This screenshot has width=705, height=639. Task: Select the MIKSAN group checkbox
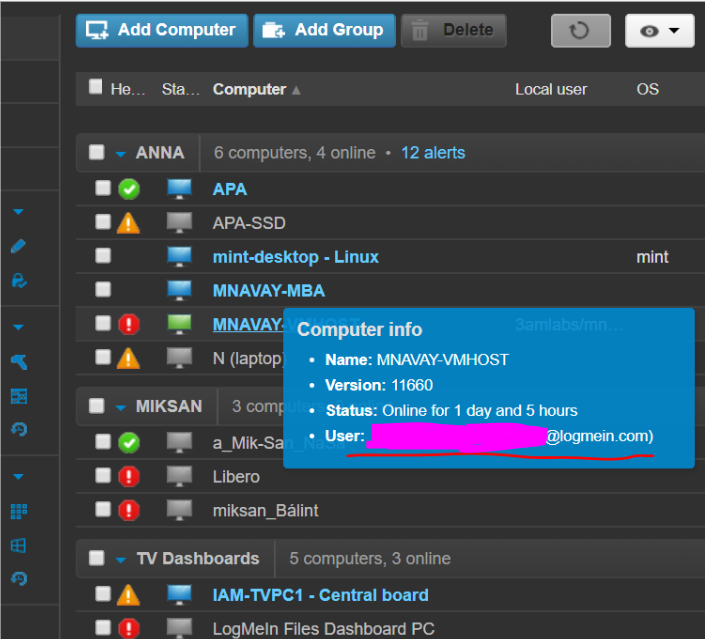point(97,406)
